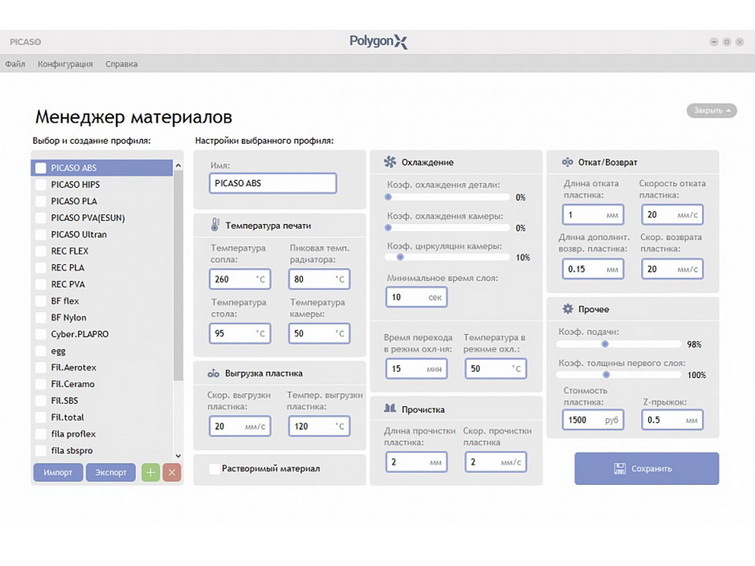Click the thermometer icon beside Температура печати
This screenshot has width=755, height=566.
(x=215, y=225)
